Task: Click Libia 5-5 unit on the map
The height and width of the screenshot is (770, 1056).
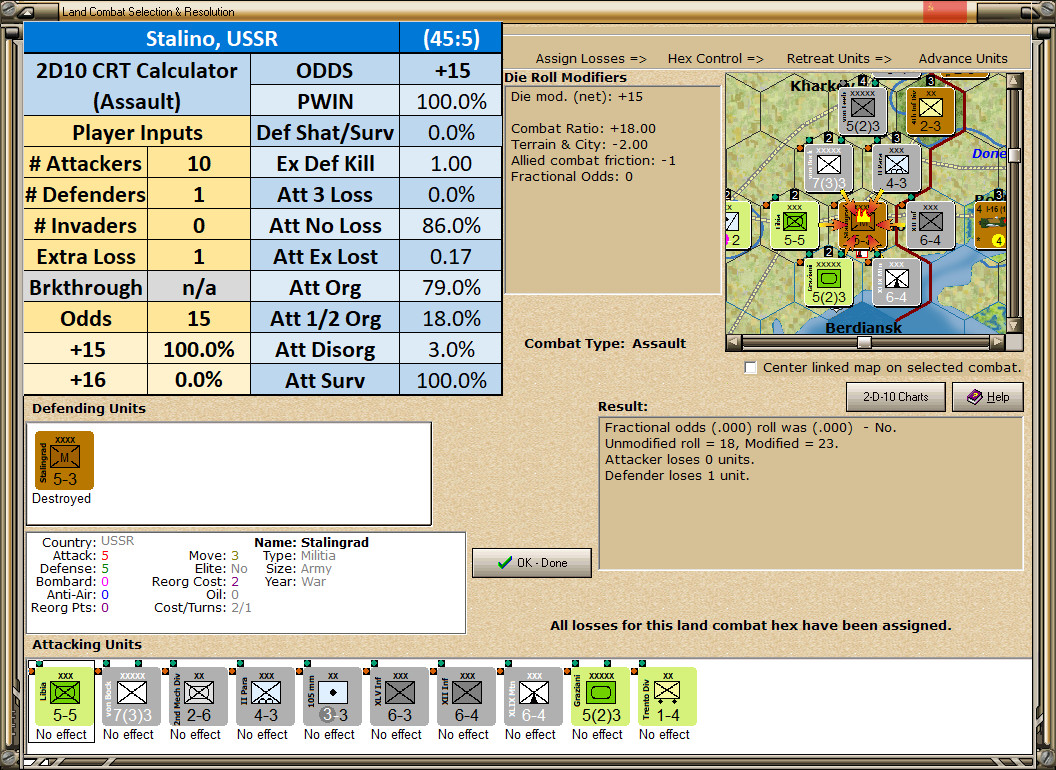Action: (x=795, y=225)
